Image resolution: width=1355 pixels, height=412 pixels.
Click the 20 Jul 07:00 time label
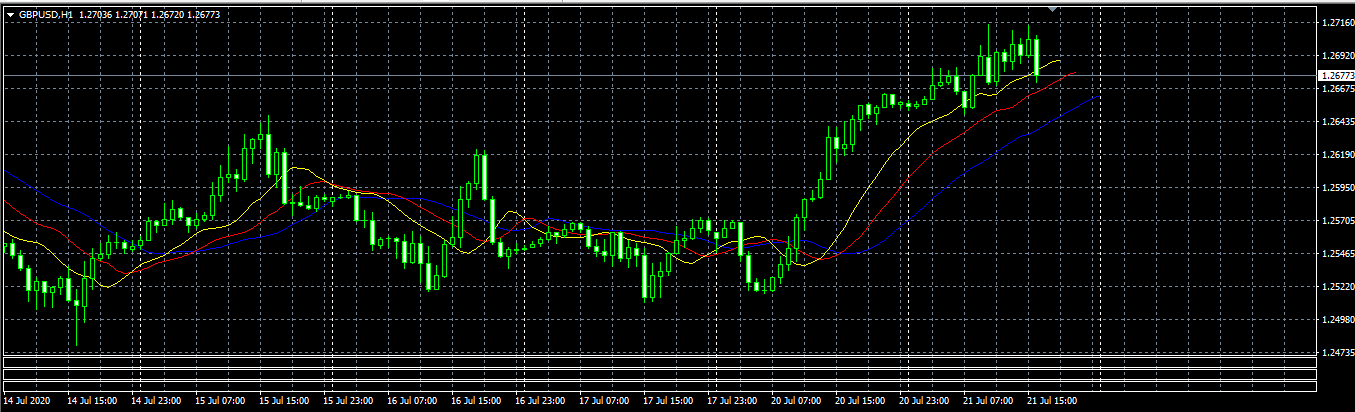click(x=796, y=401)
